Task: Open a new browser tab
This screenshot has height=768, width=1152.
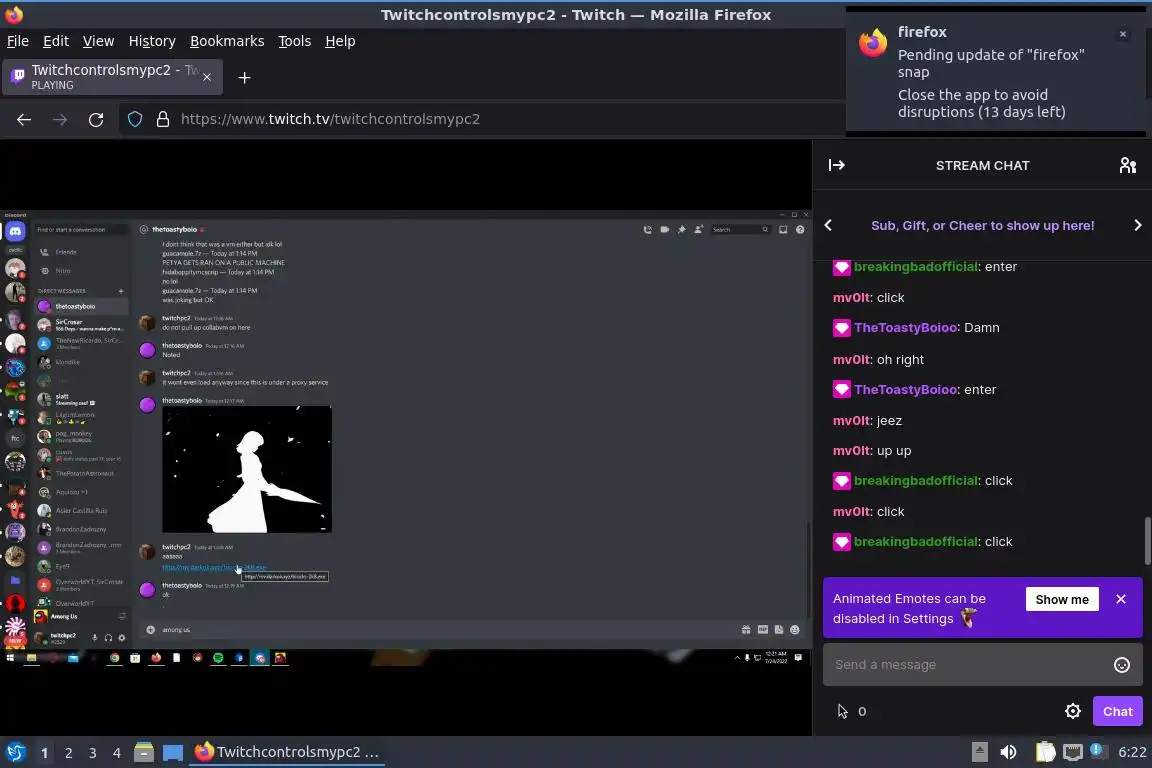Action: (245, 78)
